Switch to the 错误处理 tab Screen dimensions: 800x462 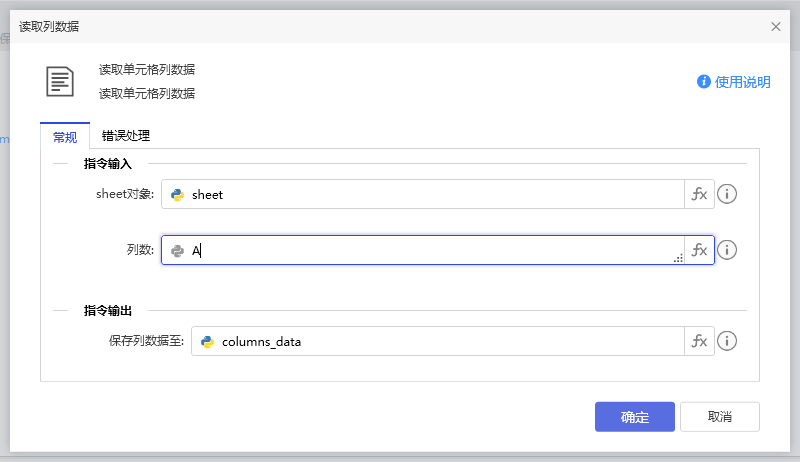126,136
